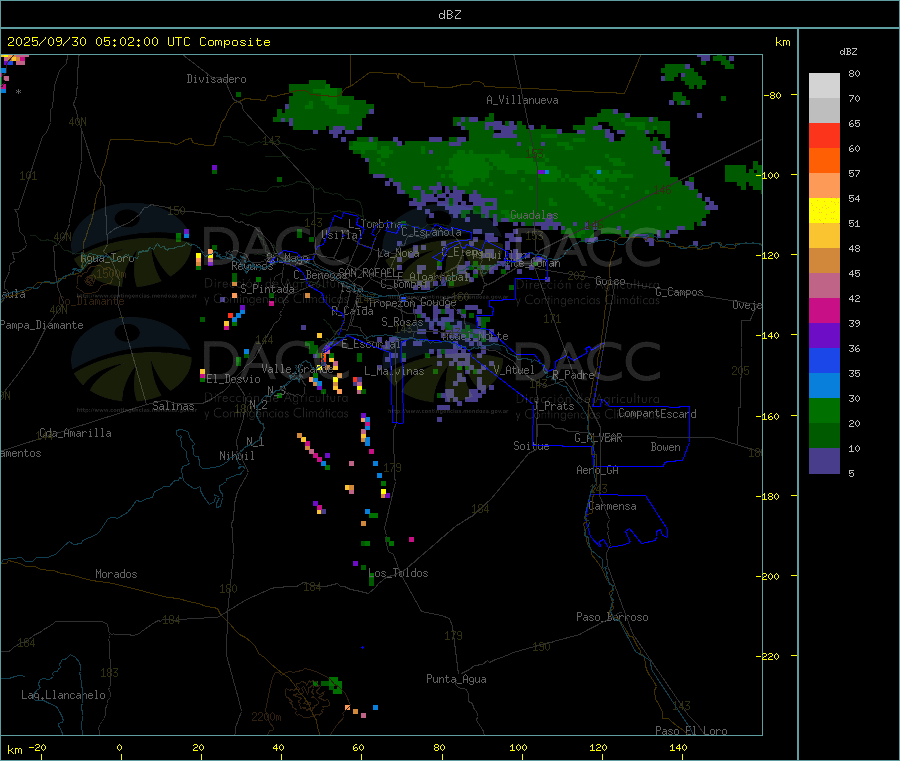The image size is (900, 761).
Task: Click the J_Prats label
Action: click(553, 406)
